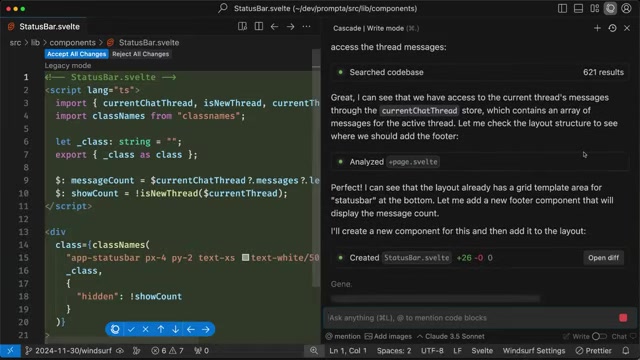
Task: Open the customize layout icon
Action: (x=594, y=8)
